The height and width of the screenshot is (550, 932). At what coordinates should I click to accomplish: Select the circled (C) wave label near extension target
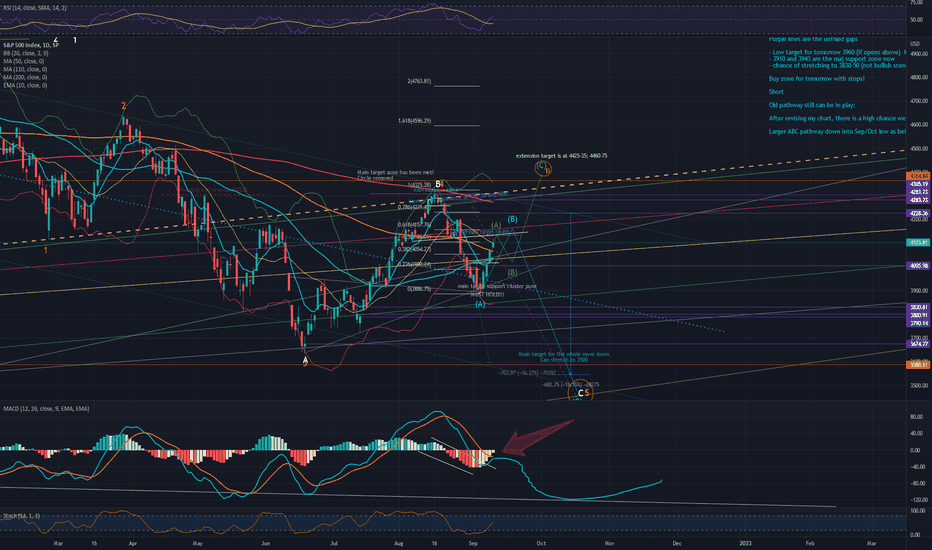coord(541,167)
